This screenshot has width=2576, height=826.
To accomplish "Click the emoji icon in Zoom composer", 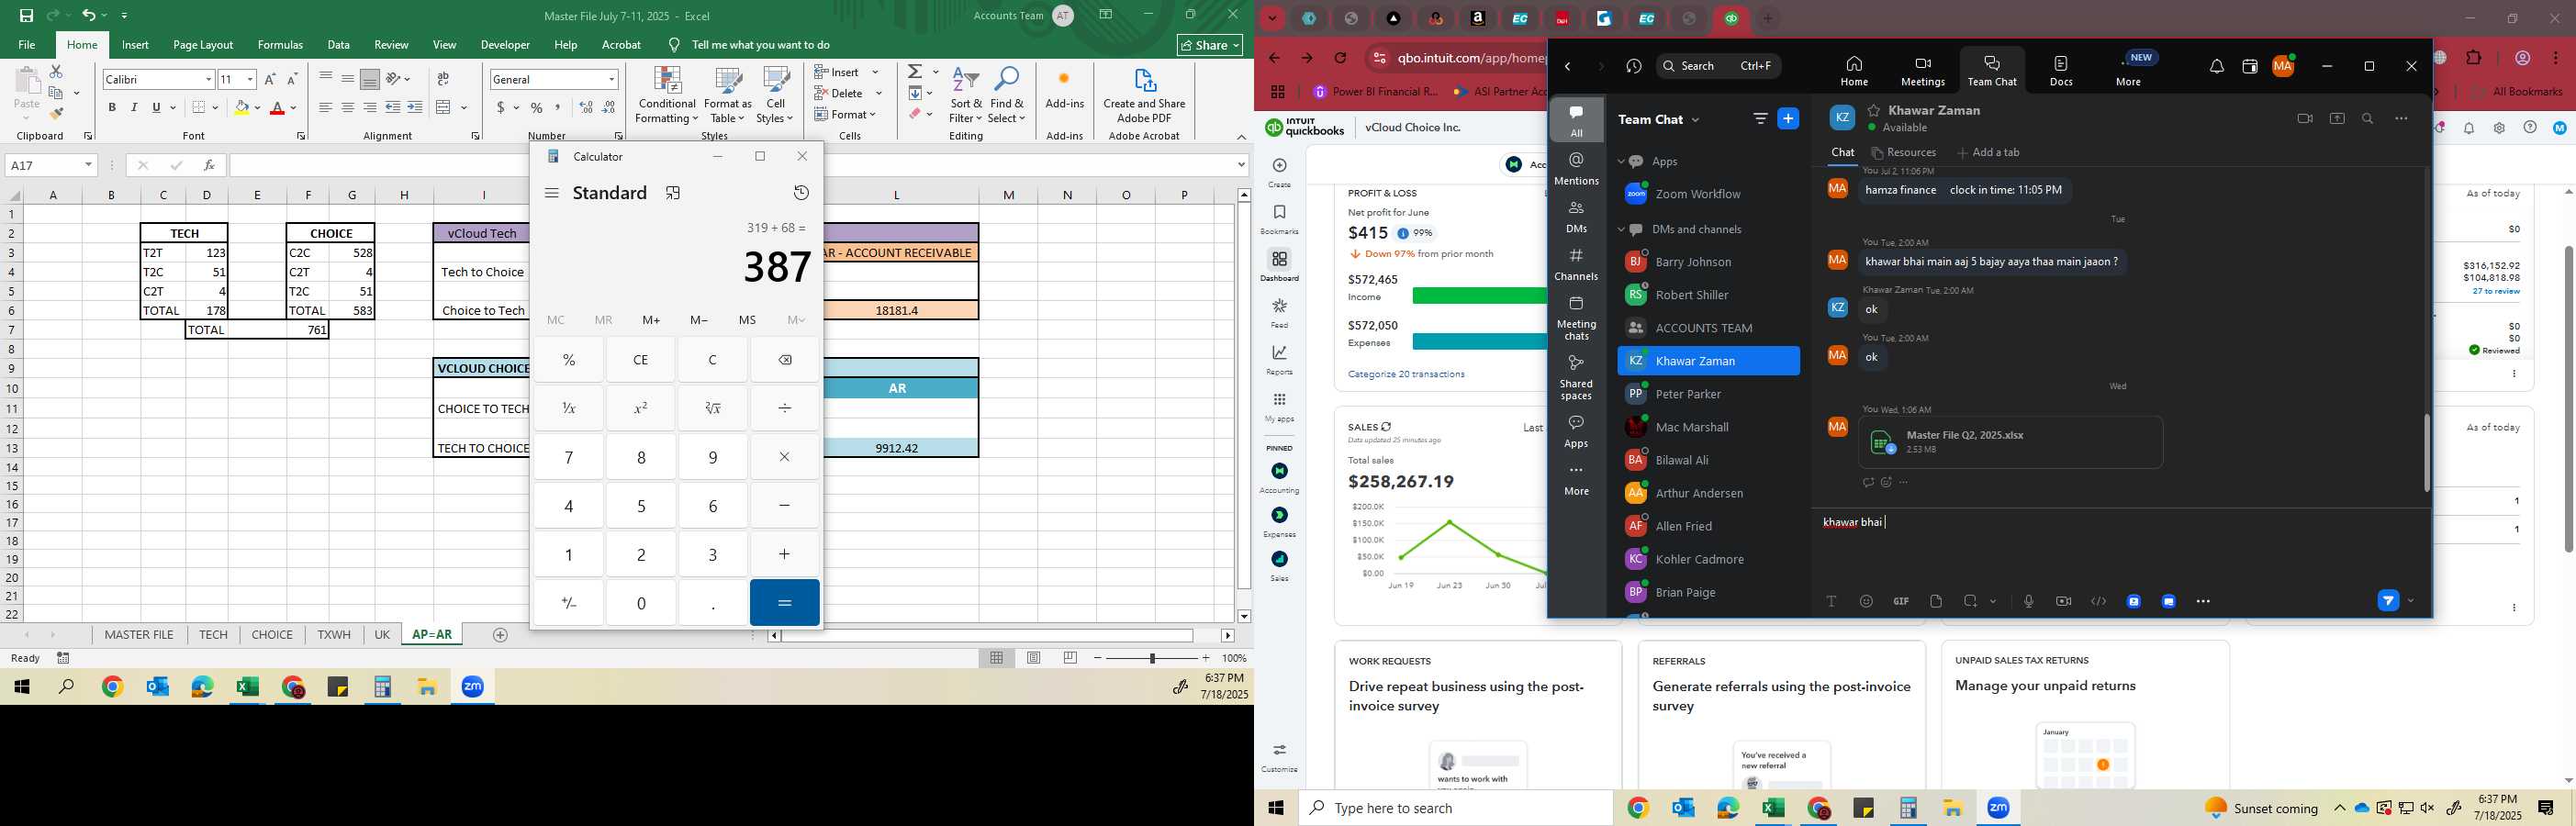I will click(x=1866, y=601).
